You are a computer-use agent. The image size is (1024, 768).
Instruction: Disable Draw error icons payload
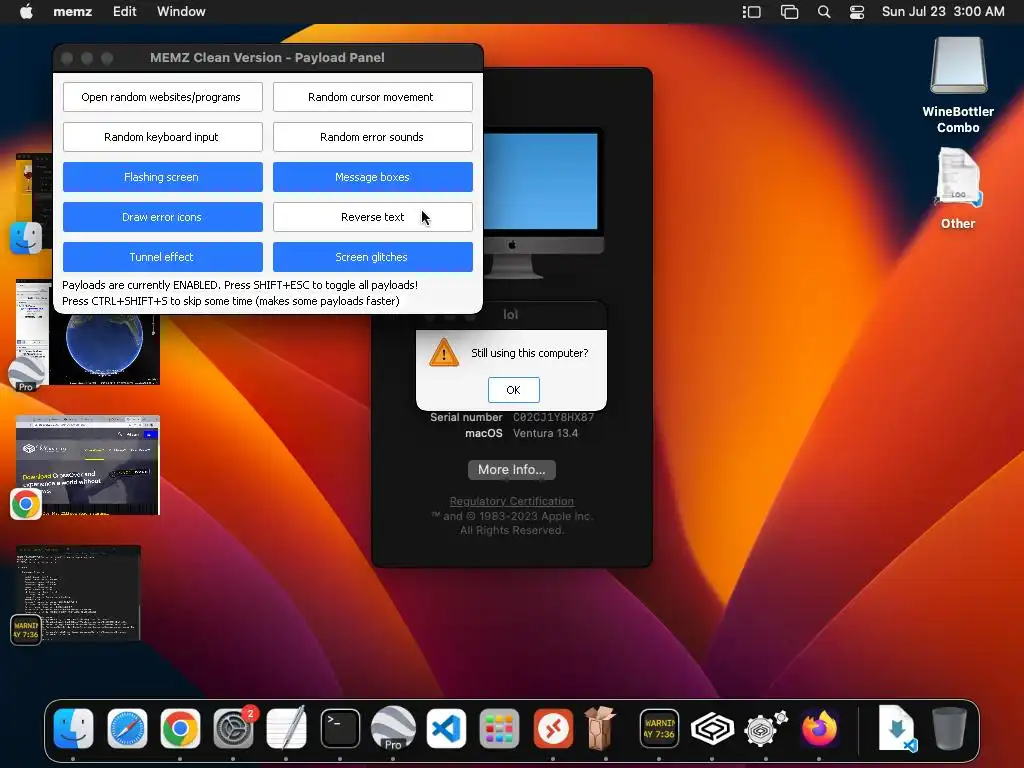click(x=163, y=217)
